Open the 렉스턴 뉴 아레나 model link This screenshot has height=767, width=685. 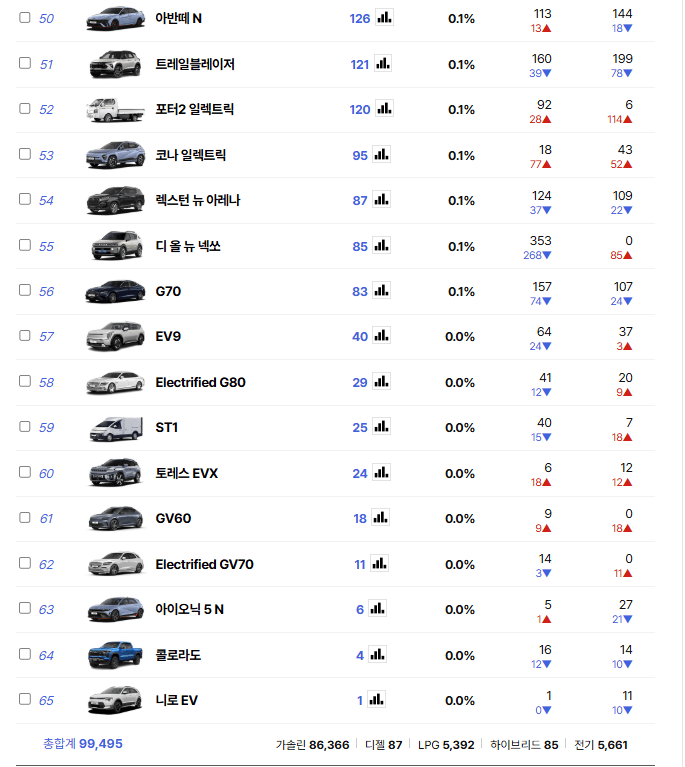coord(197,200)
